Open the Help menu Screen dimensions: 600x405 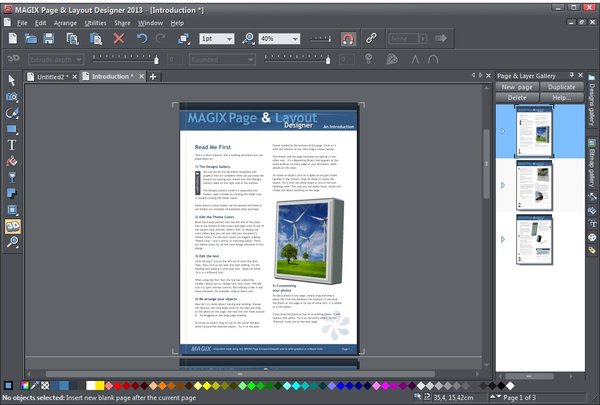177,23
